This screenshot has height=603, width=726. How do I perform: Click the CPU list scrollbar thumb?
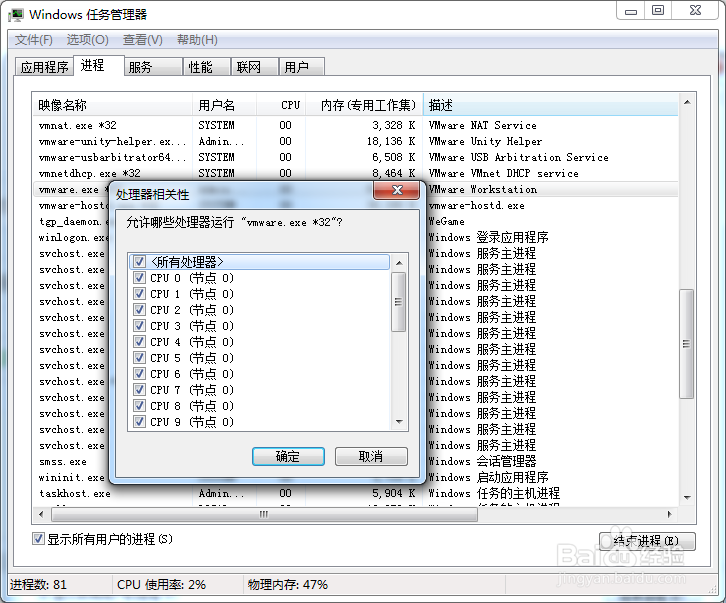pos(399,302)
